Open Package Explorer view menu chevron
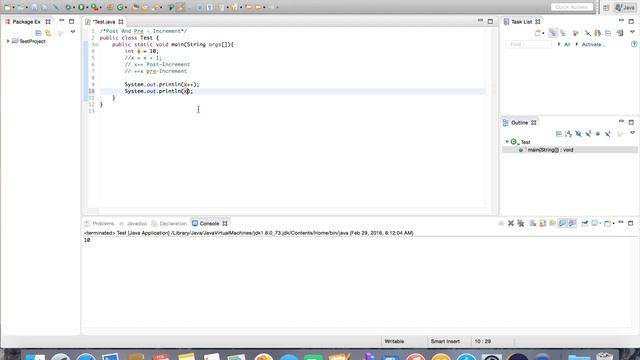Viewport: 640px width, 360px height. (x=73, y=32)
